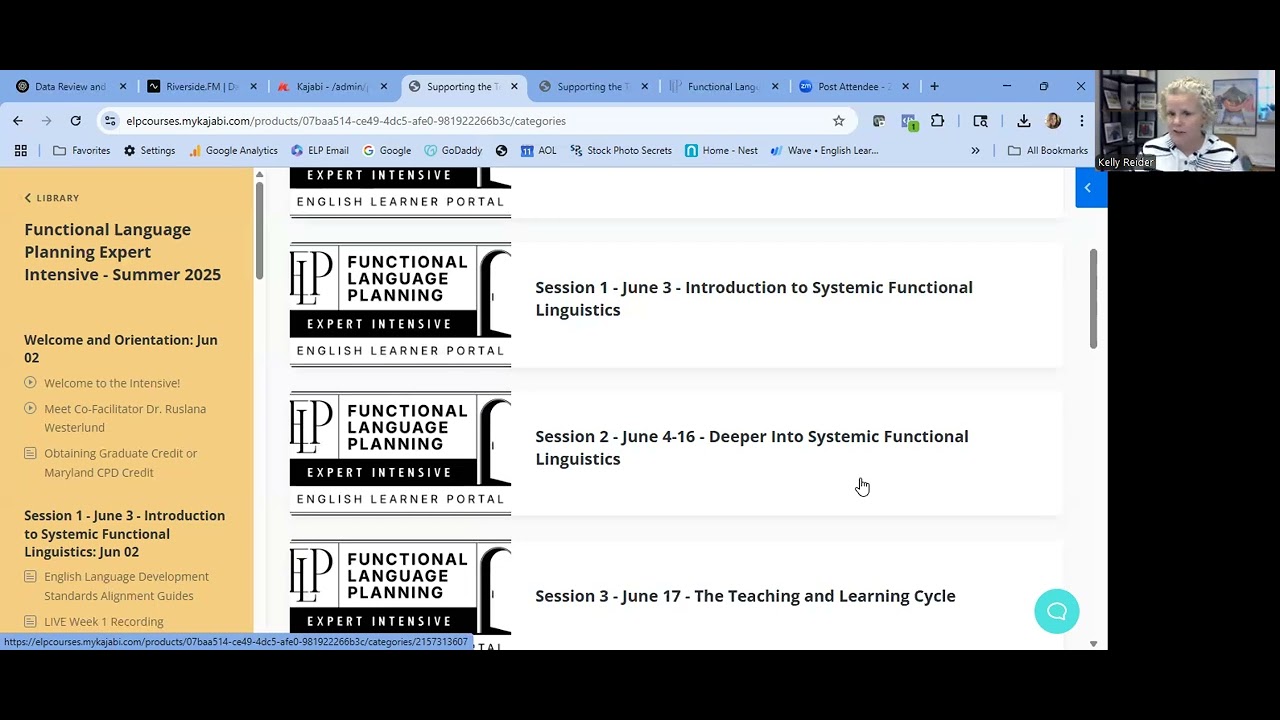1280x720 pixels.
Task: Open the GoDaddy bookmark
Action: (452, 151)
